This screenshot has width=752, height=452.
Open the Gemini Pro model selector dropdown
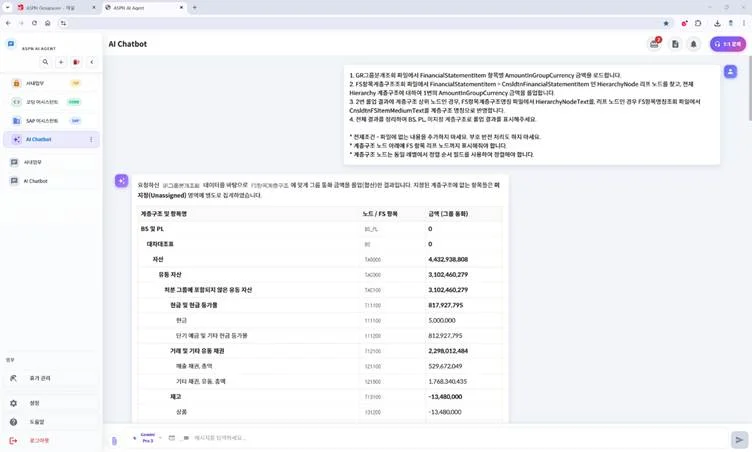(x=148, y=438)
